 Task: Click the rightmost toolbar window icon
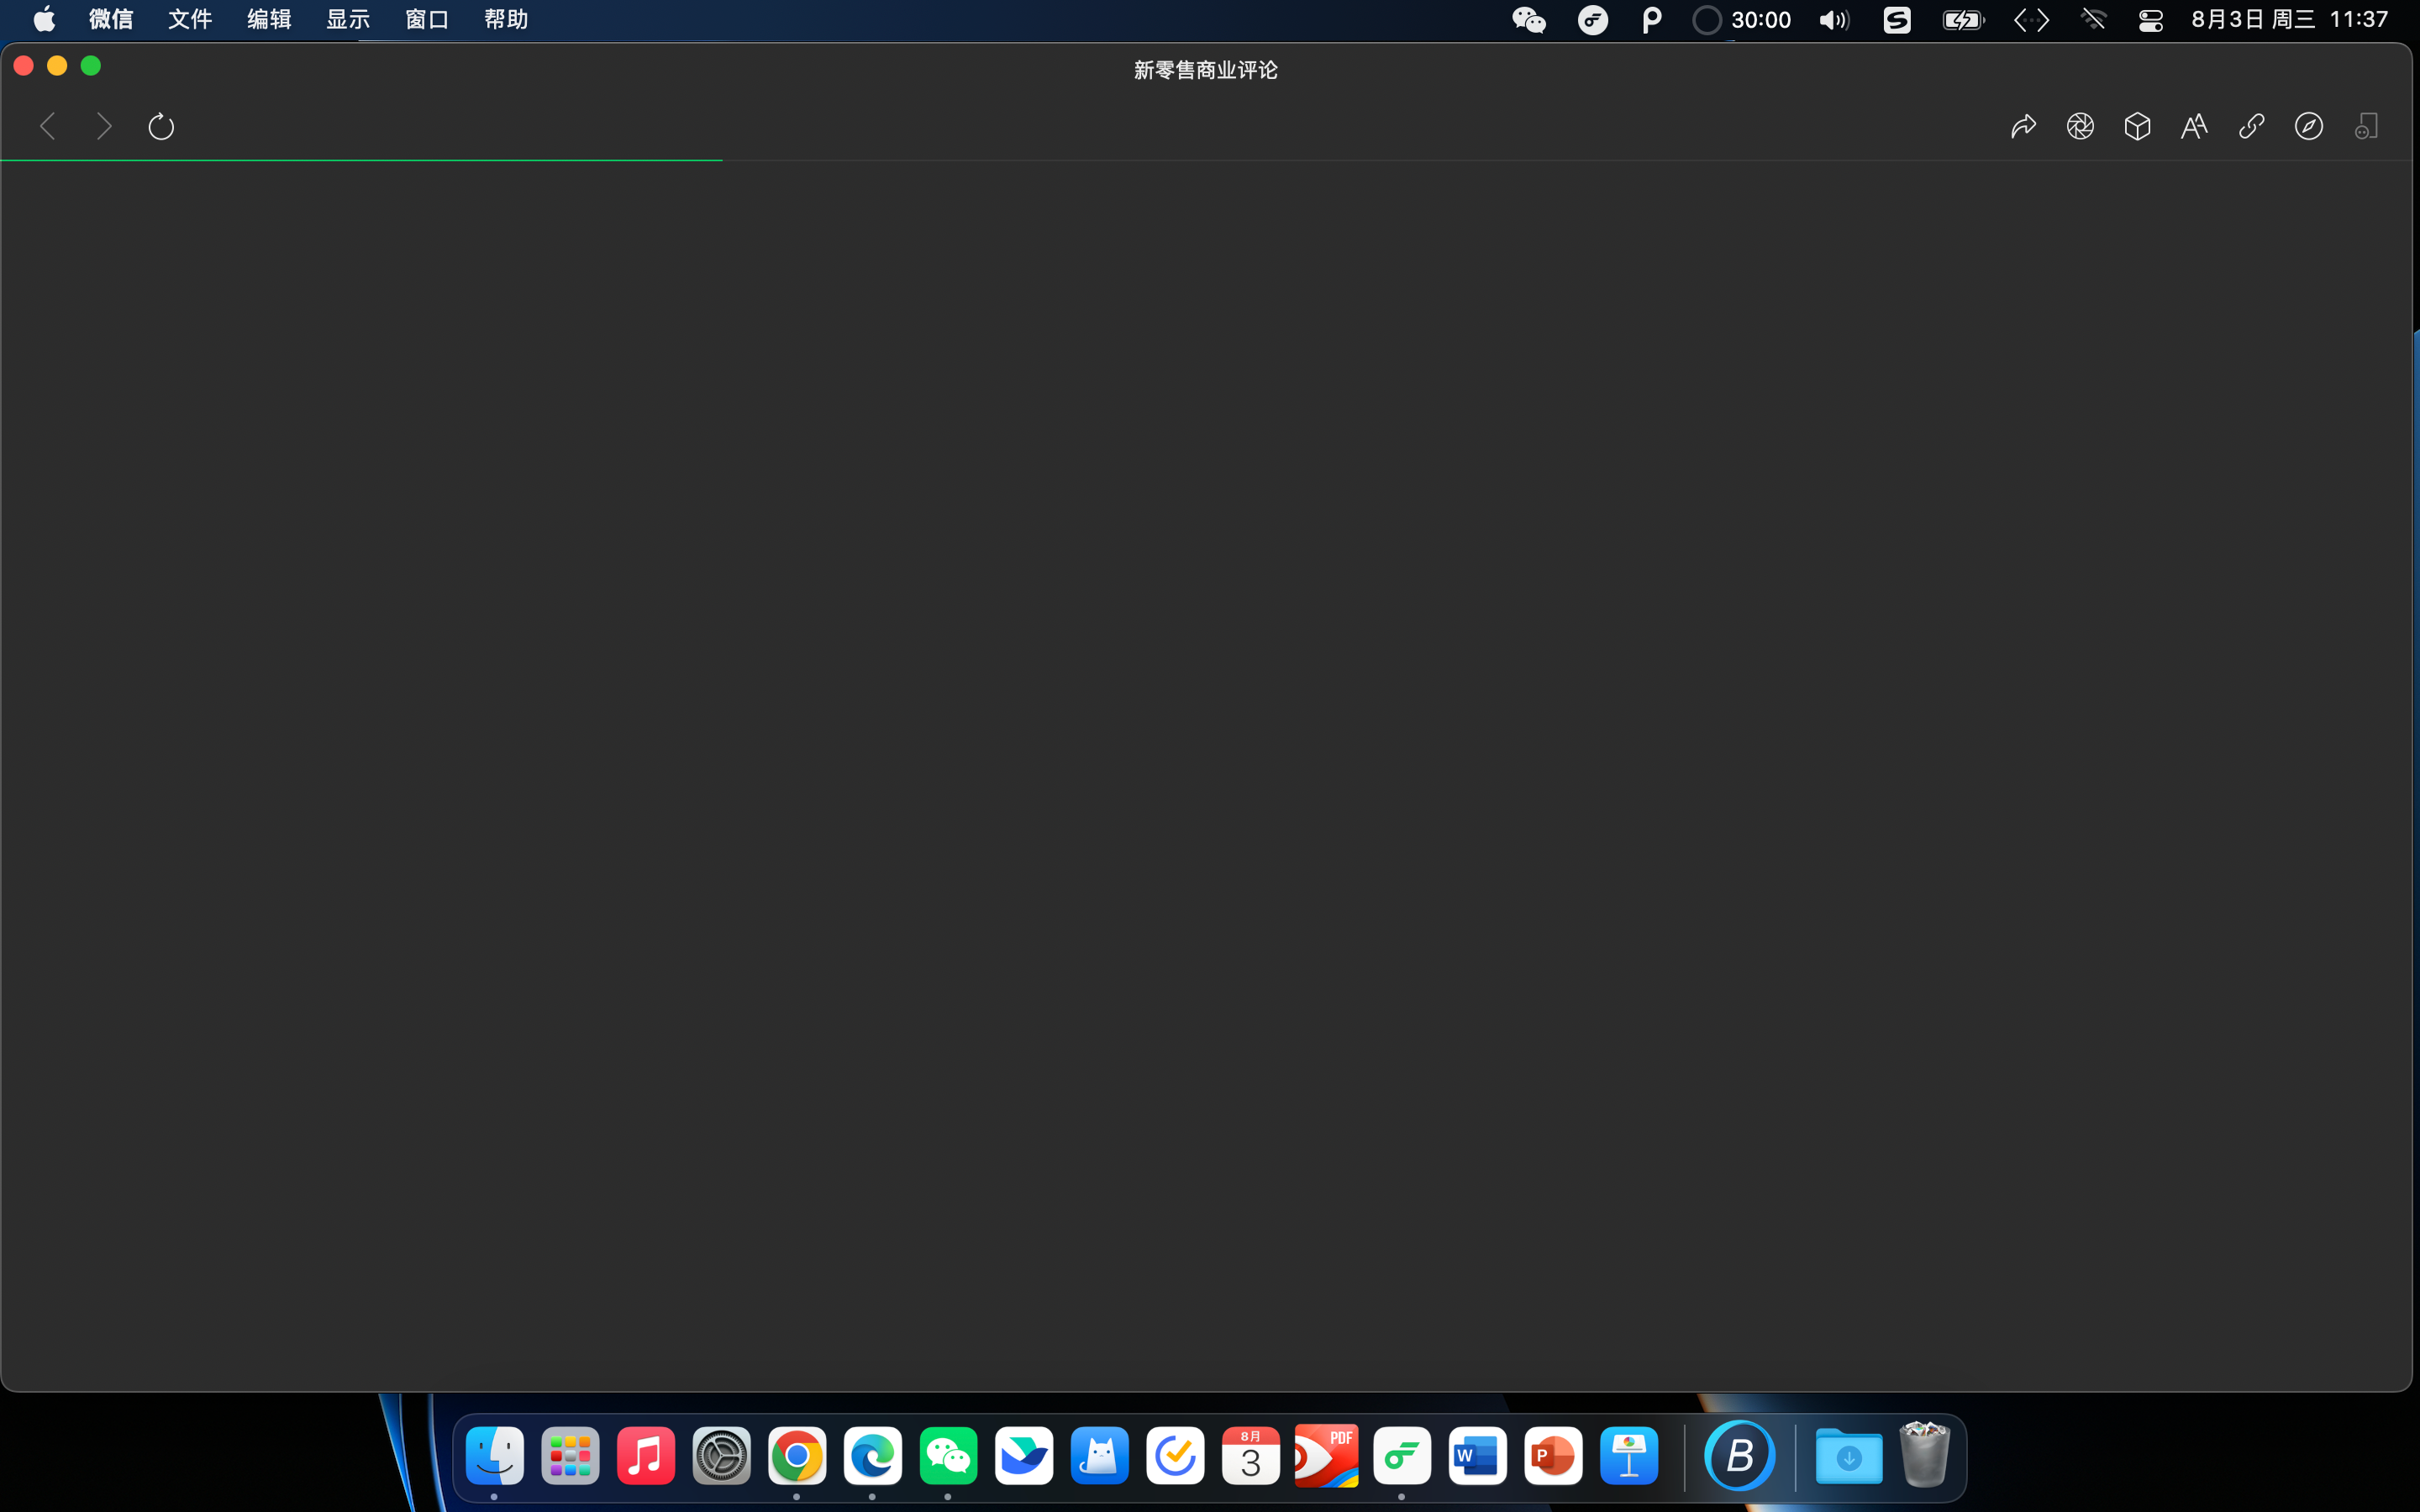[x=2366, y=127]
